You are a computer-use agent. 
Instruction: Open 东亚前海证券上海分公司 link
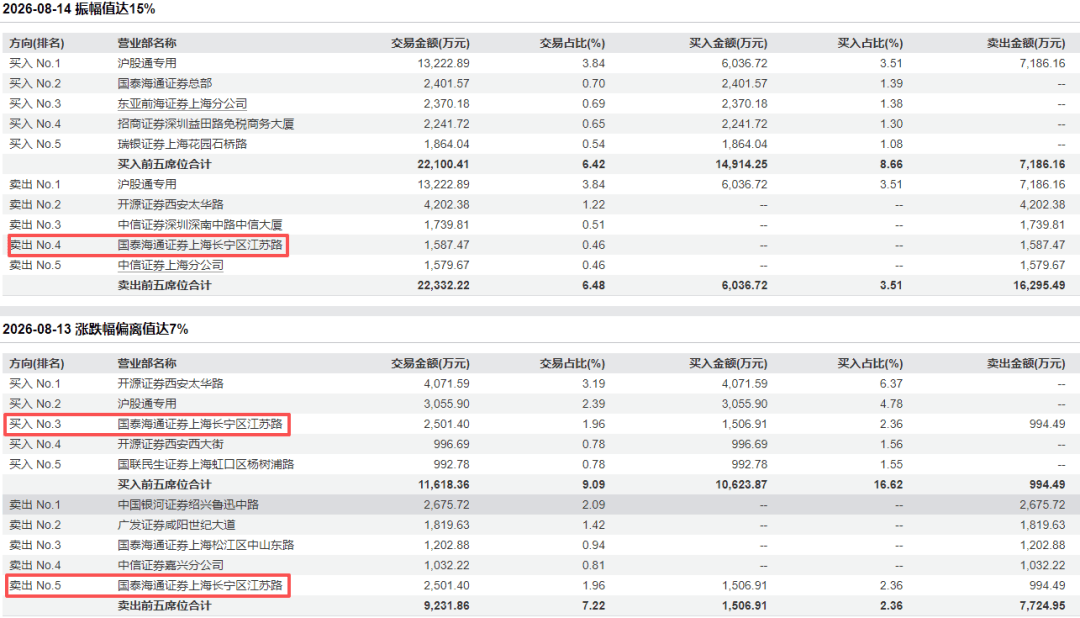[182, 104]
